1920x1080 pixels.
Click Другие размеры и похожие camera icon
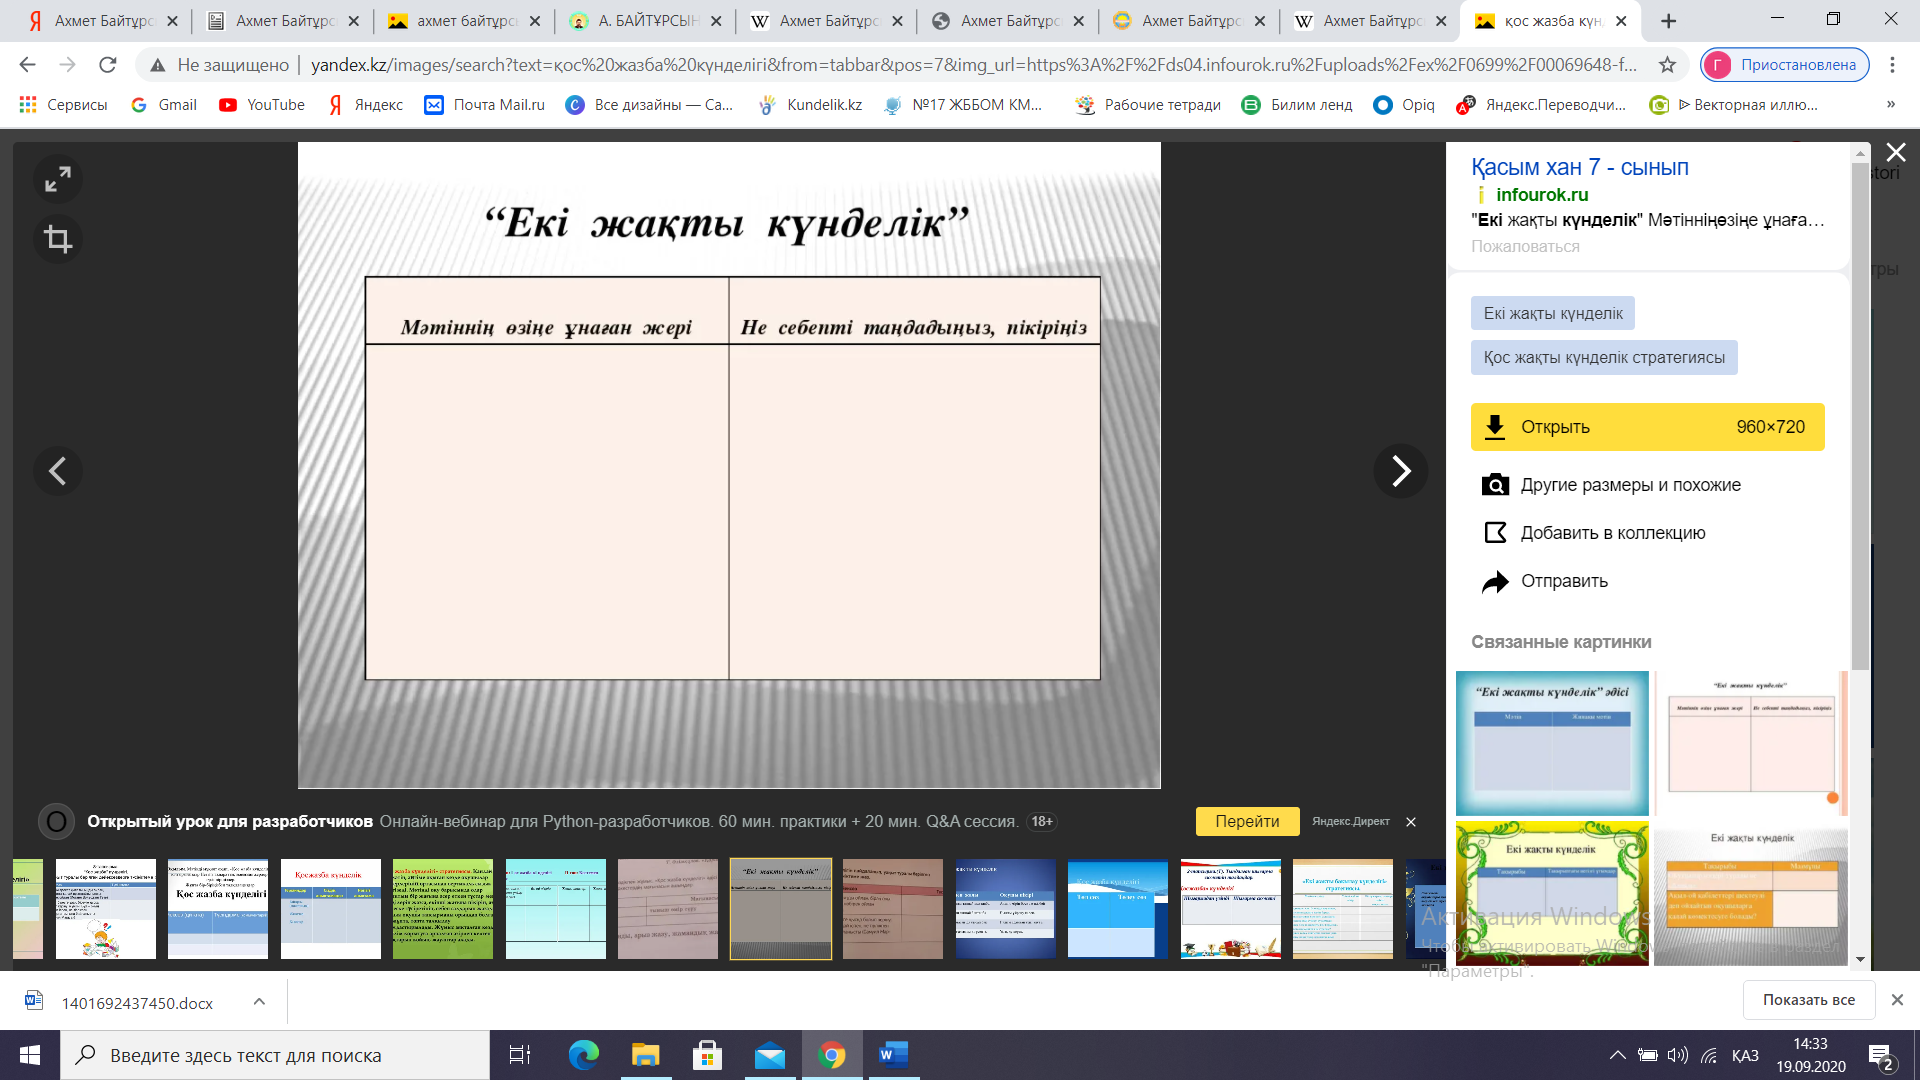tap(1495, 485)
